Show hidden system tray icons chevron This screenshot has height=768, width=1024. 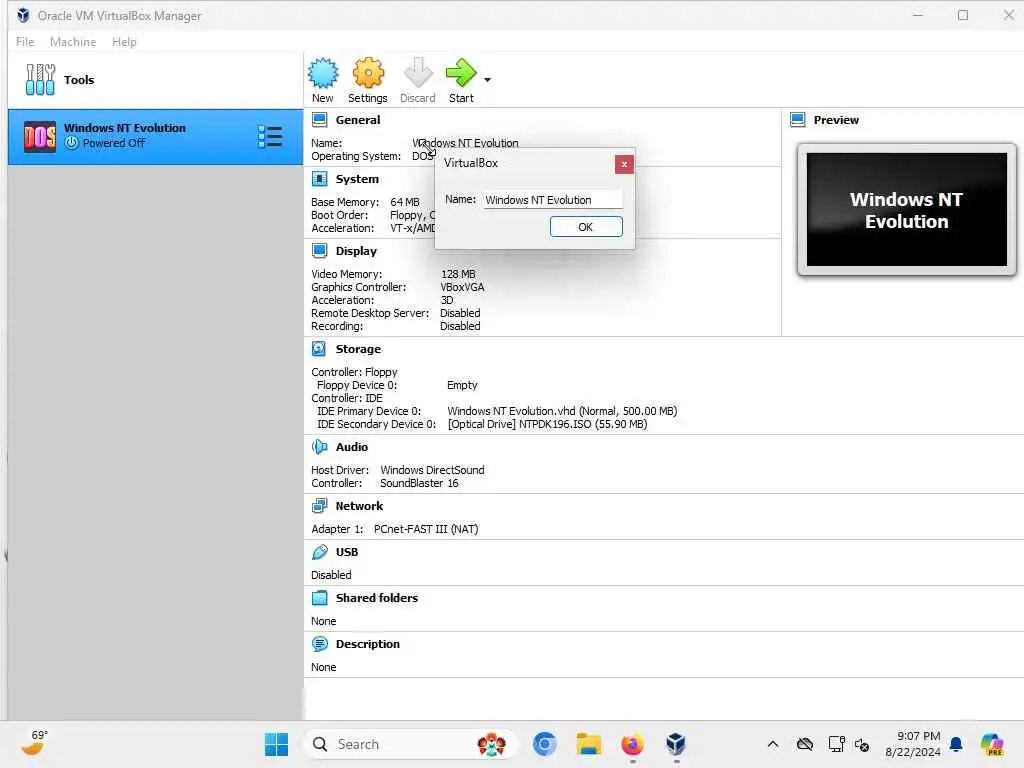point(773,744)
